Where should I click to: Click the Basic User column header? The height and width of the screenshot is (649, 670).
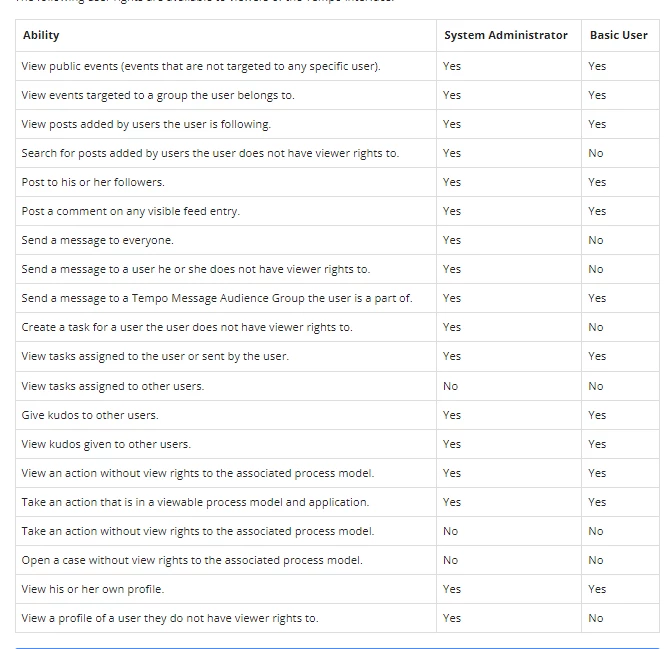point(619,35)
